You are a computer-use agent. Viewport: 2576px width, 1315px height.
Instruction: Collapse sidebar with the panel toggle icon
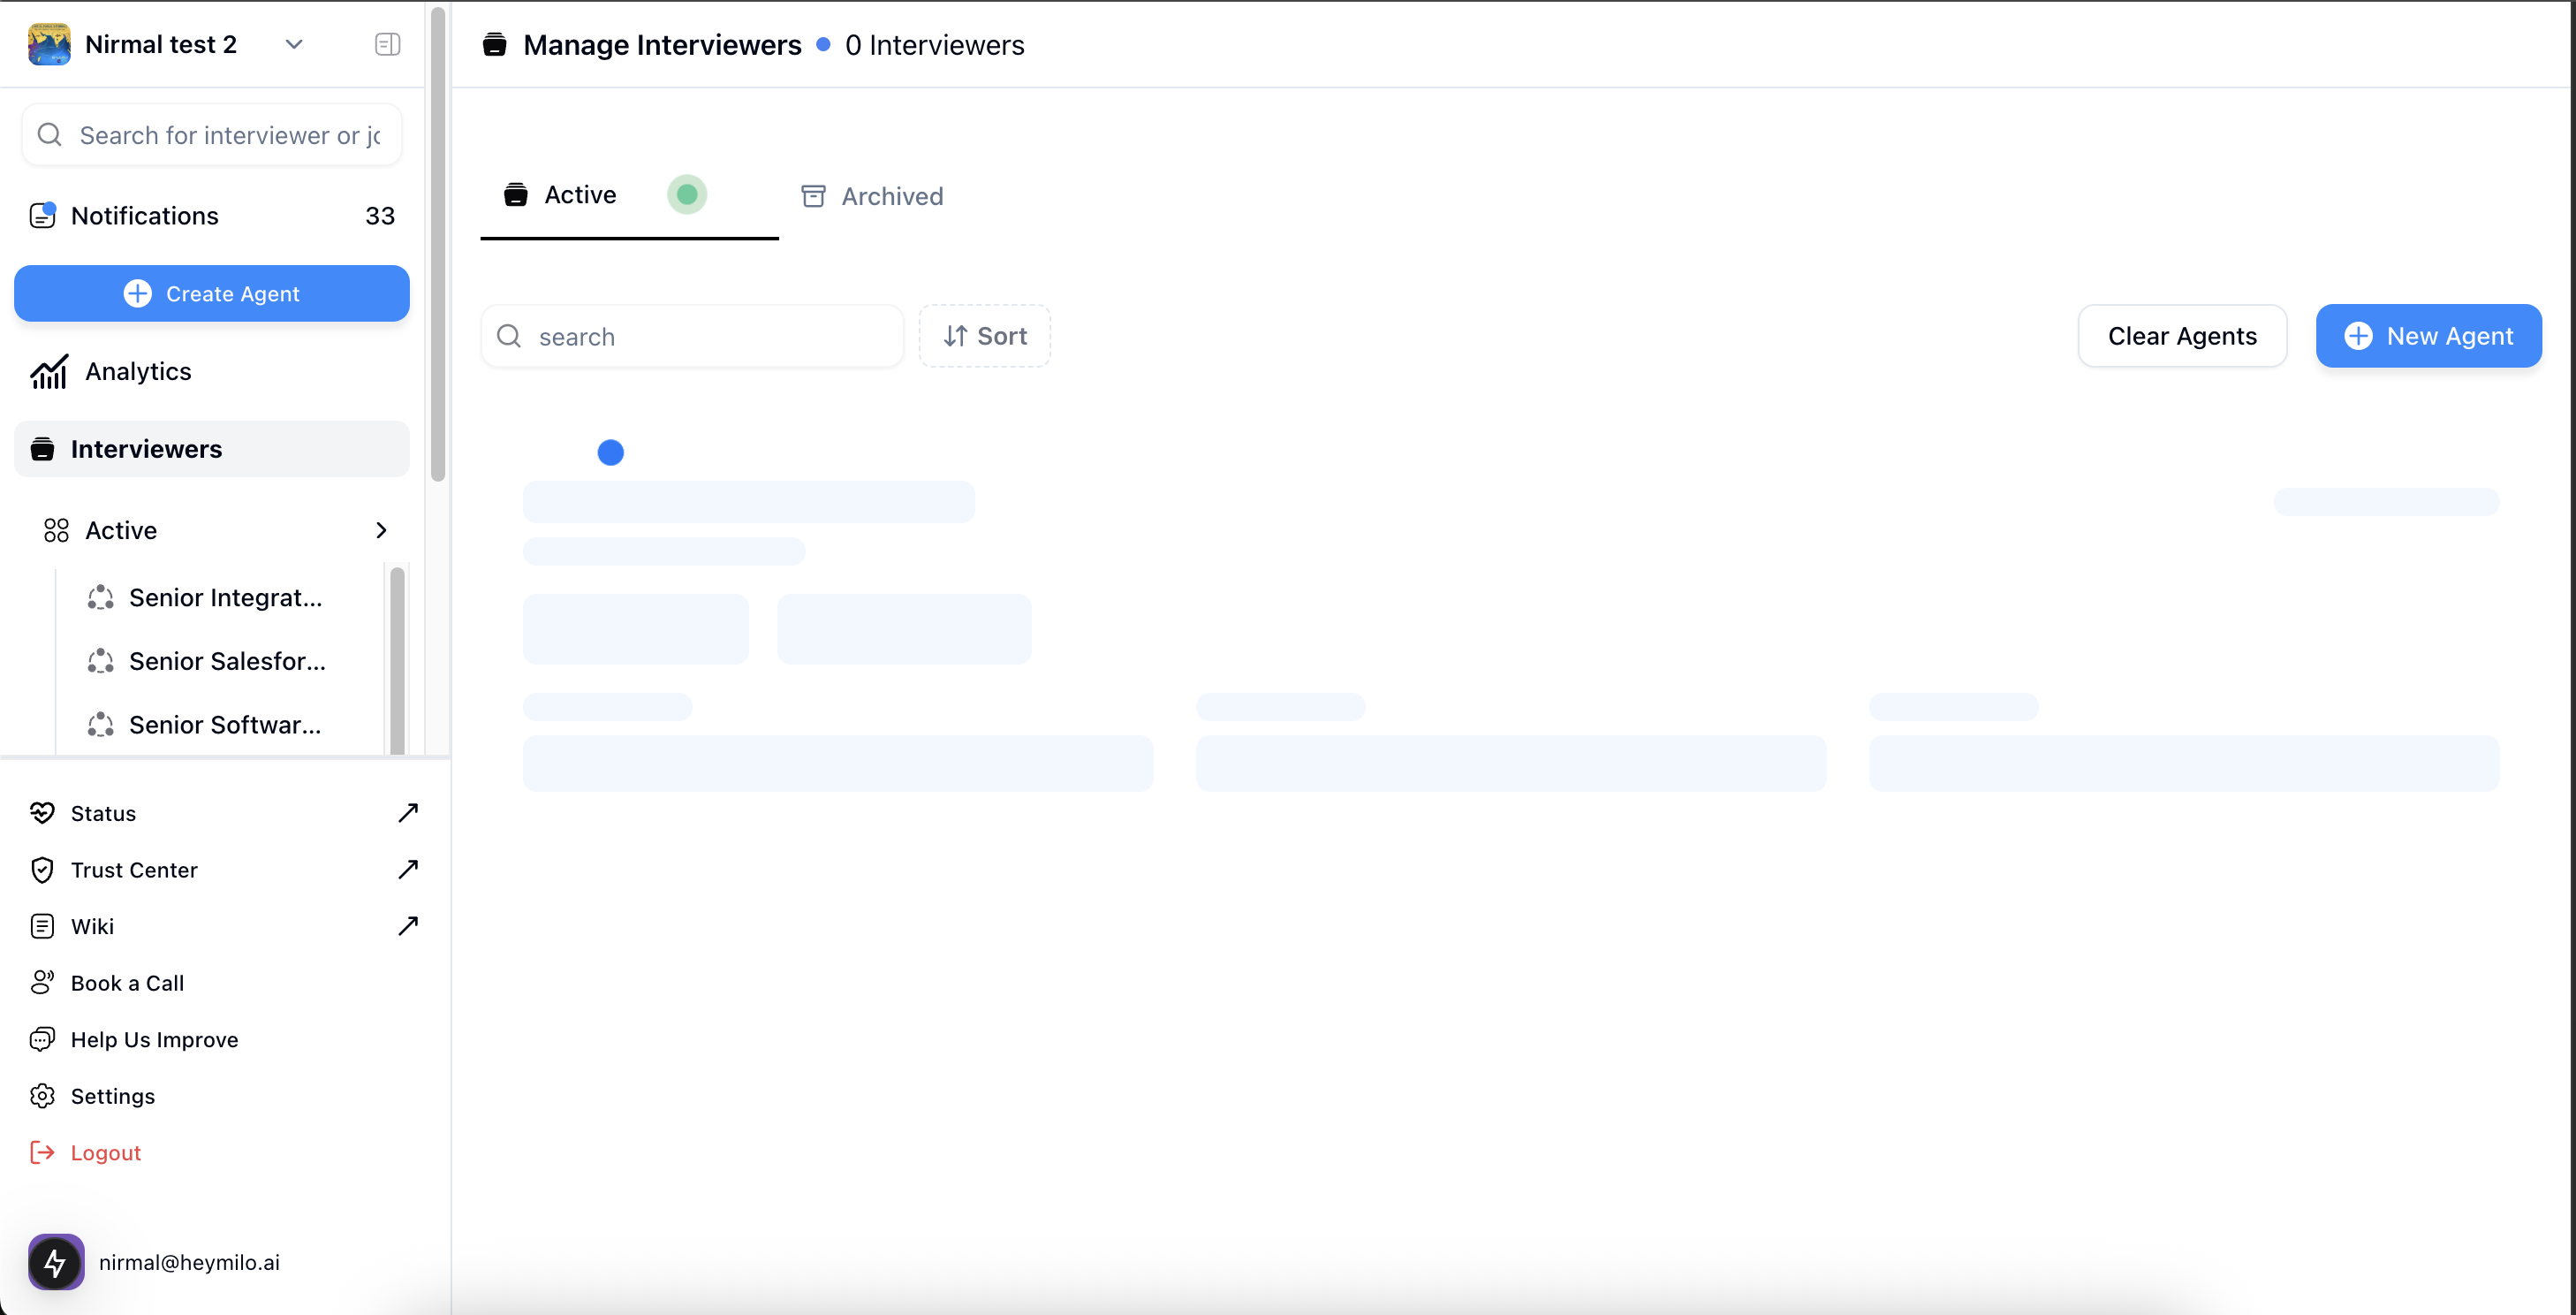[x=387, y=44]
